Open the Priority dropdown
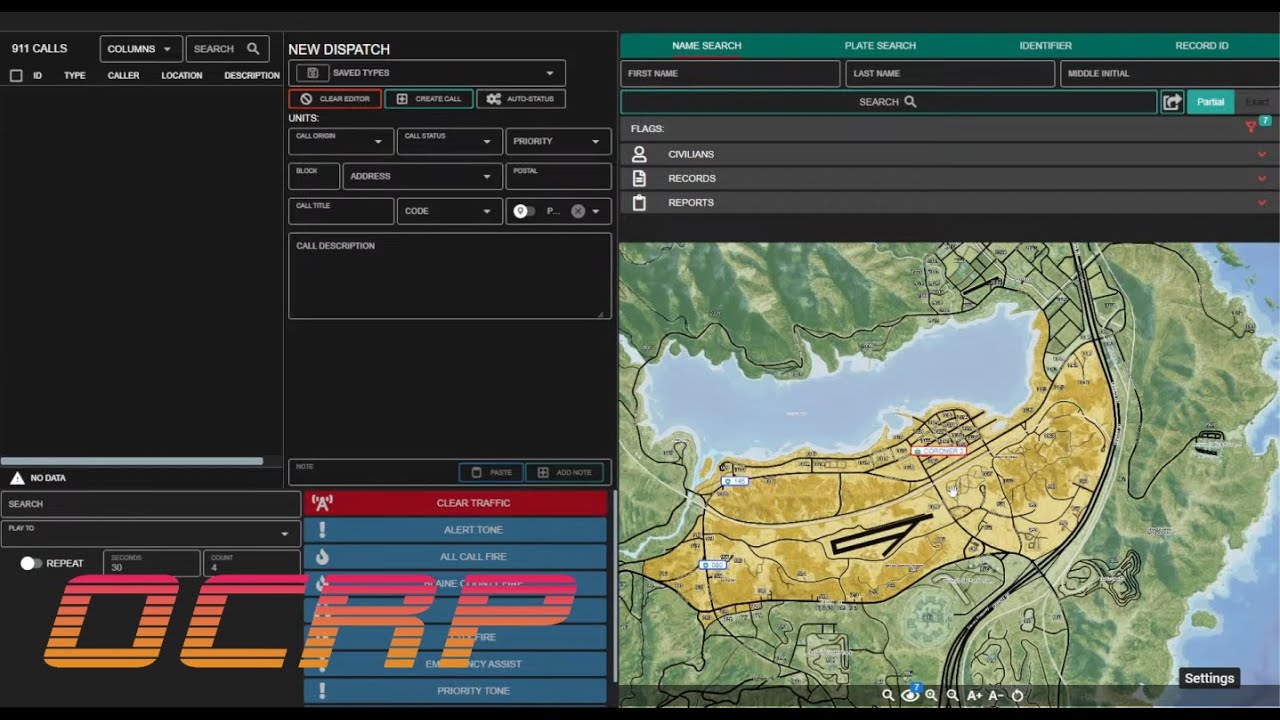The height and width of the screenshot is (720, 1280). click(558, 141)
